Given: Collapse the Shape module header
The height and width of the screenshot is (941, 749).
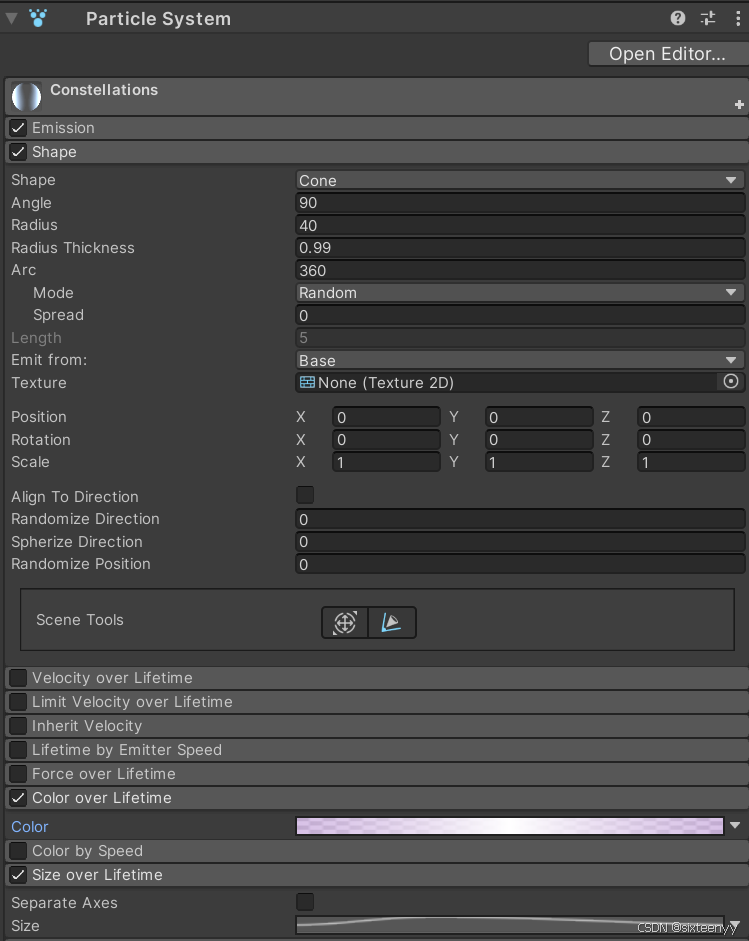Looking at the screenshot, I should [x=377, y=152].
